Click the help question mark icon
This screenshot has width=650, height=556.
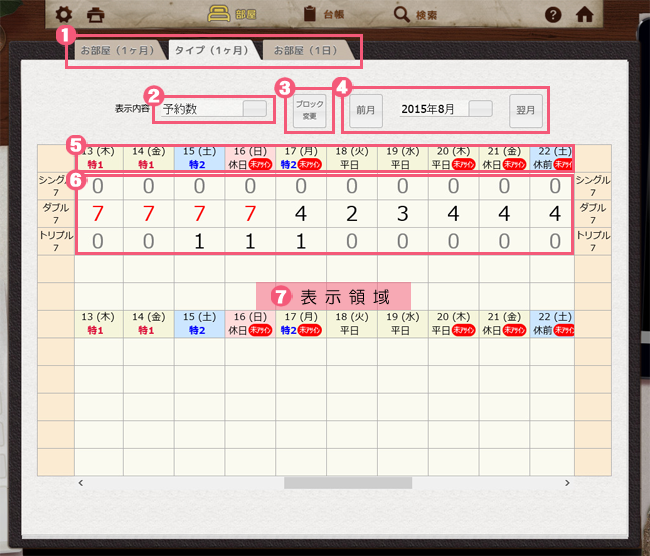click(x=552, y=15)
